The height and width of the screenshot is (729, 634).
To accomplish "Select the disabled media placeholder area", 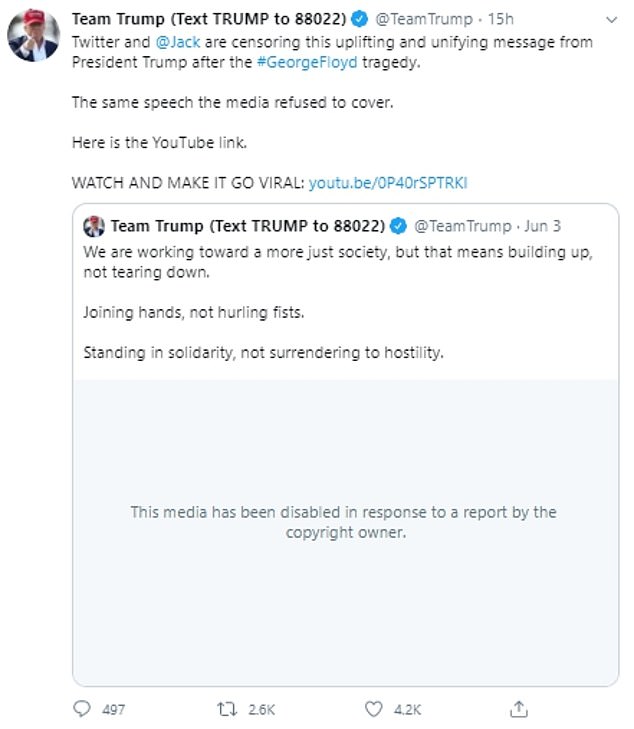I will click(345, 532).
